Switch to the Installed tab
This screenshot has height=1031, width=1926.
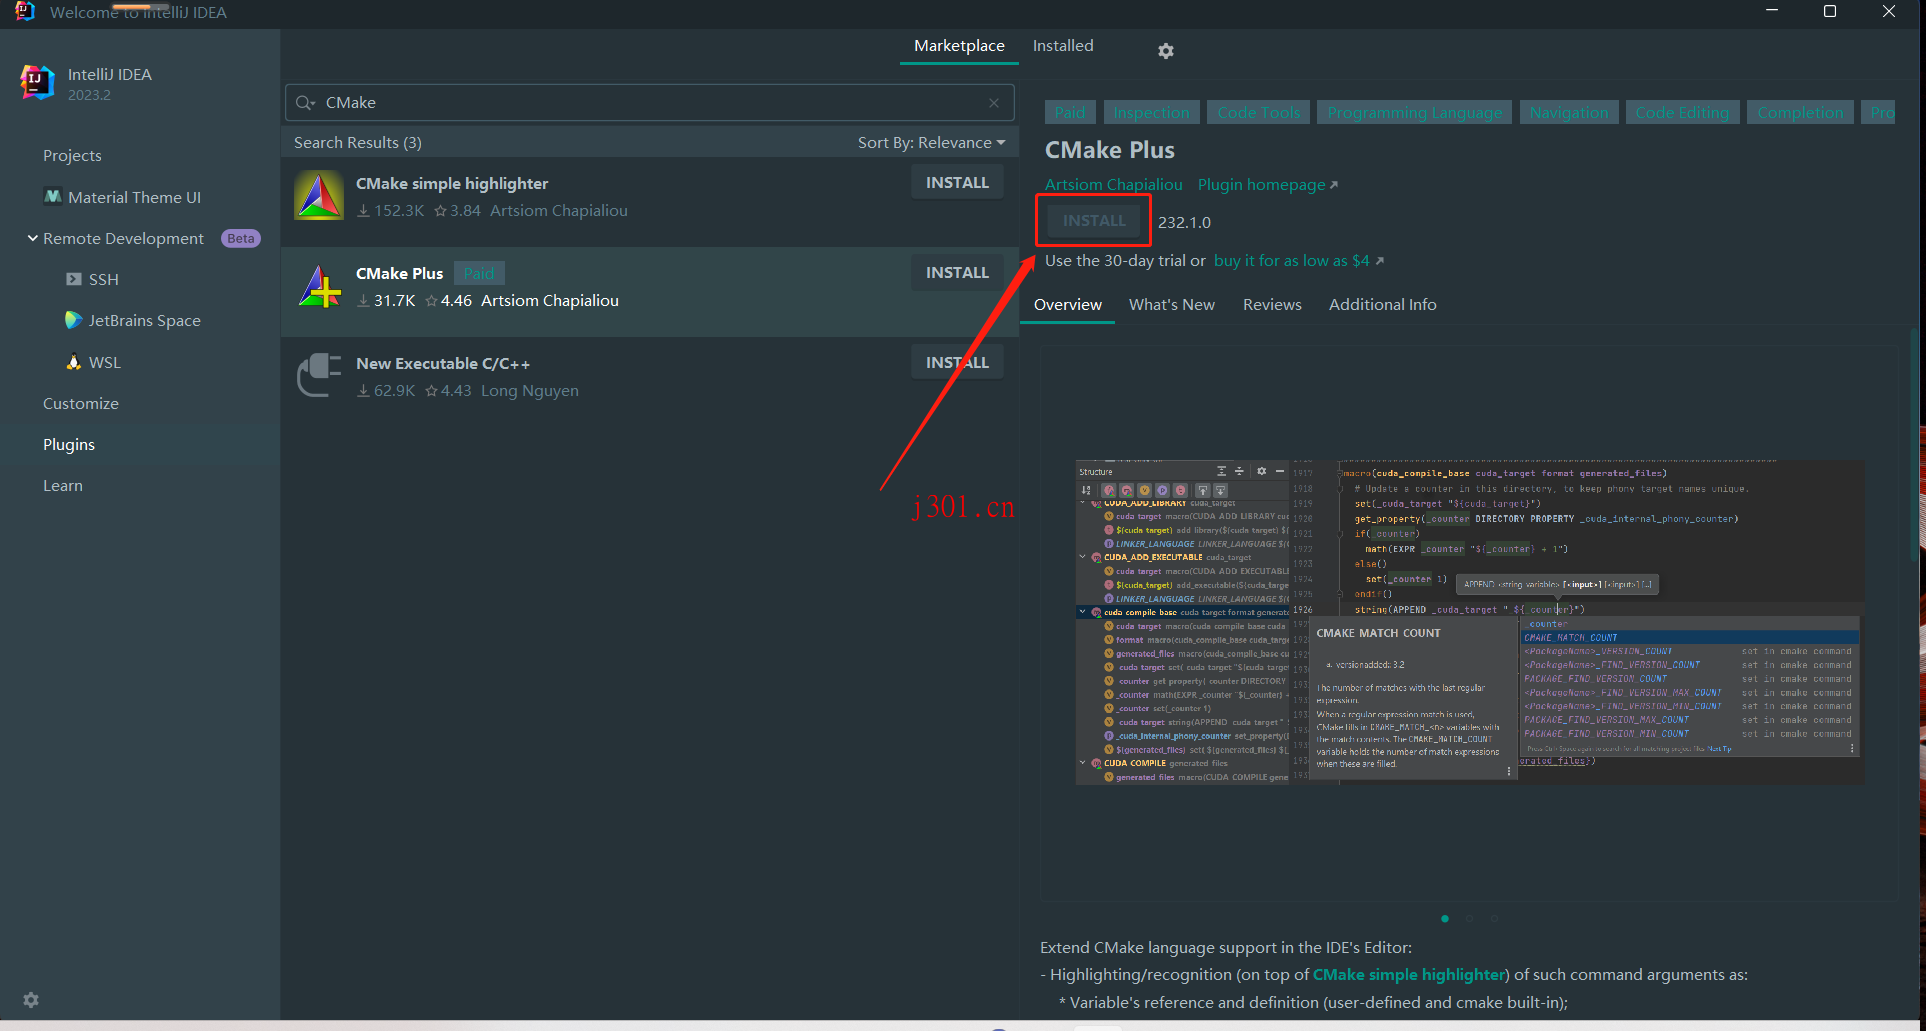[x=1063, y=46]
